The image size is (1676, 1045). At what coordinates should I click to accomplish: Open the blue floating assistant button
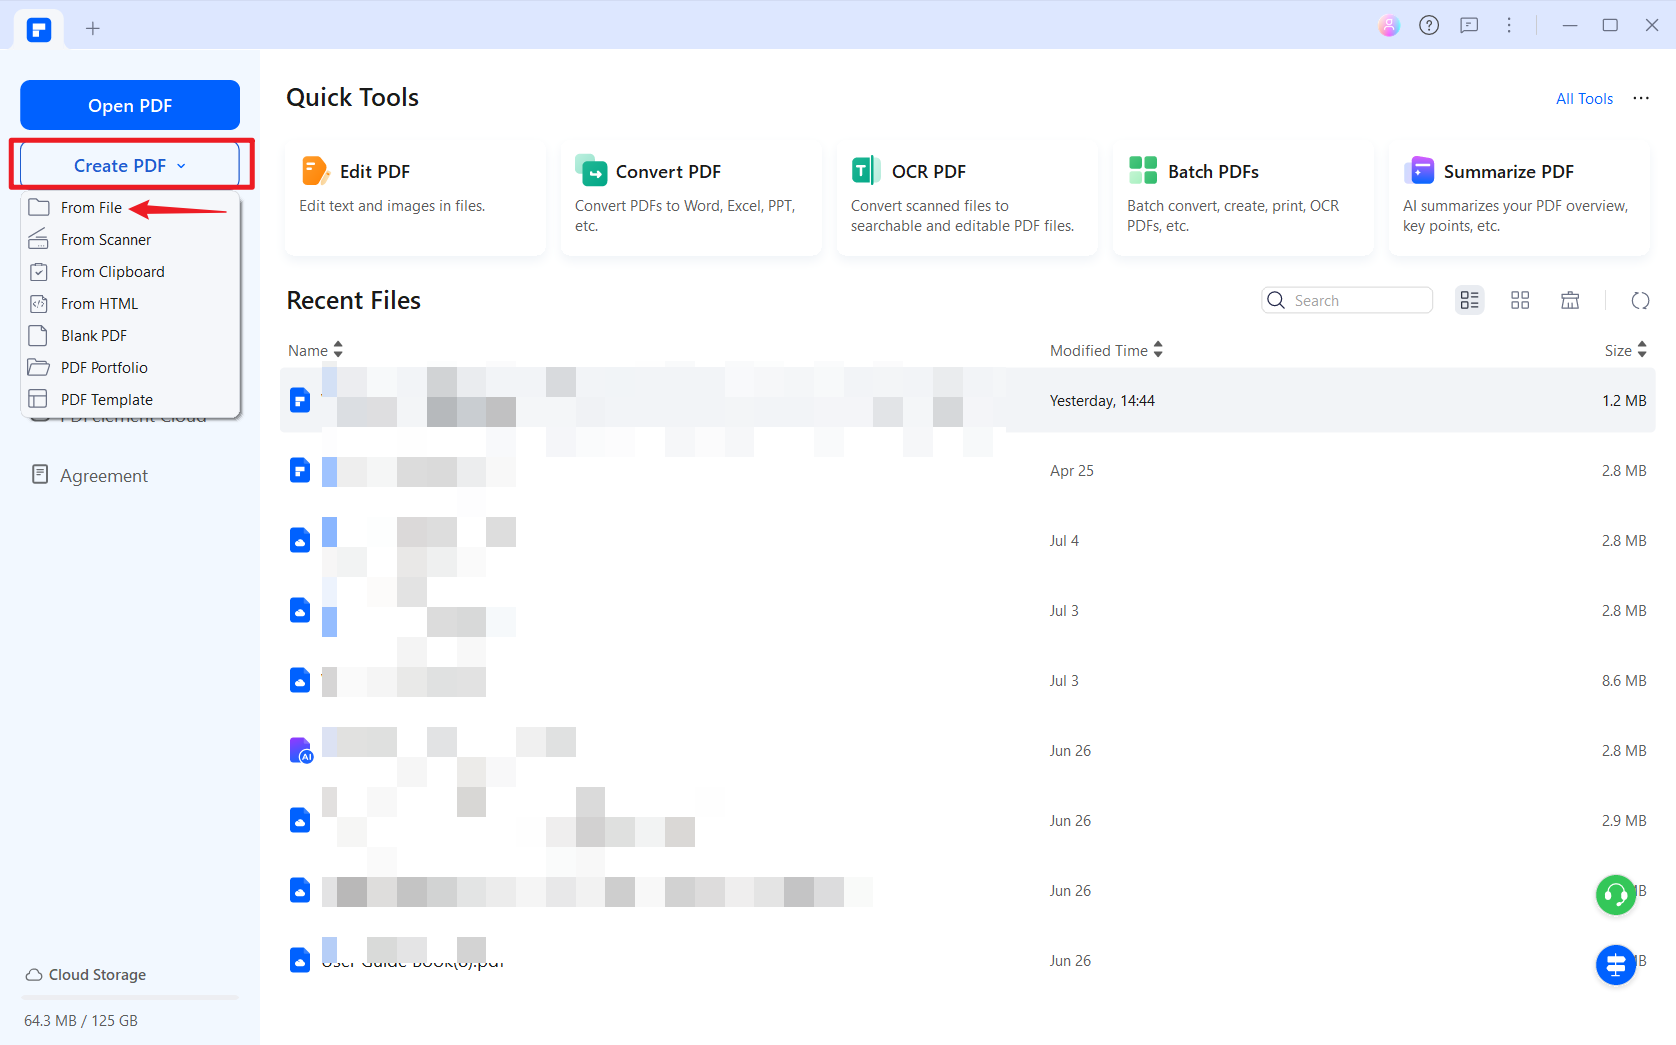(1615, 965)
